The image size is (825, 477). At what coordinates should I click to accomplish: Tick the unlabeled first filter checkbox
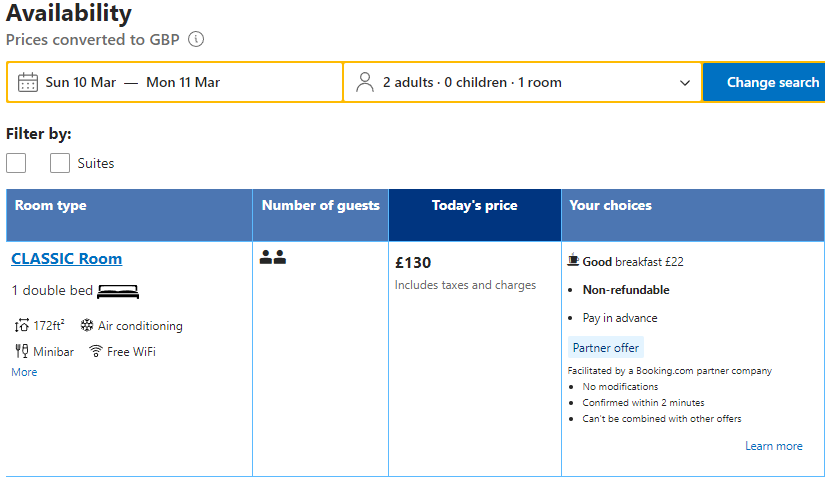coord(16,163)
